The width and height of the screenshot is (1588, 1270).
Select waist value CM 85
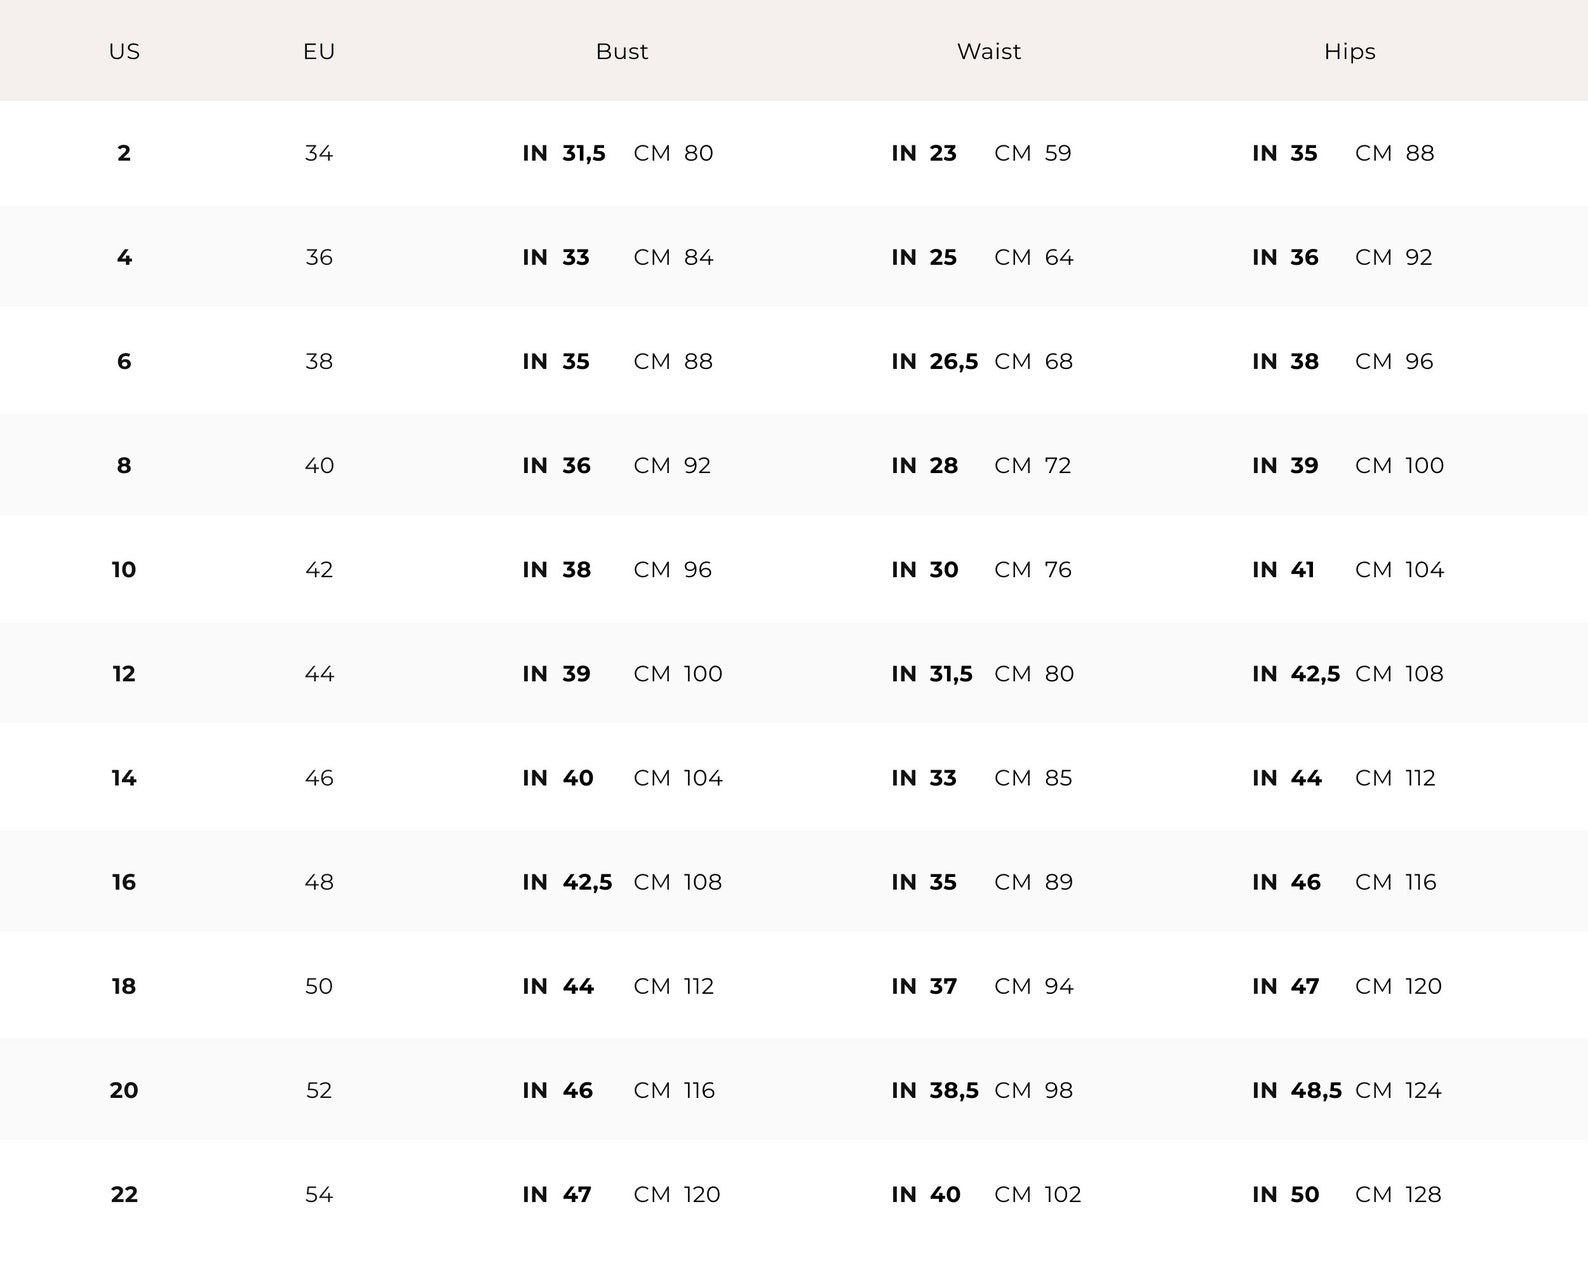point(1033,777)
